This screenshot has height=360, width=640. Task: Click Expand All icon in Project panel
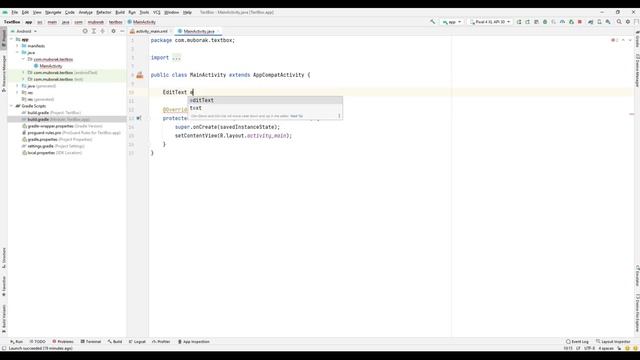click(x=94, y=31)
